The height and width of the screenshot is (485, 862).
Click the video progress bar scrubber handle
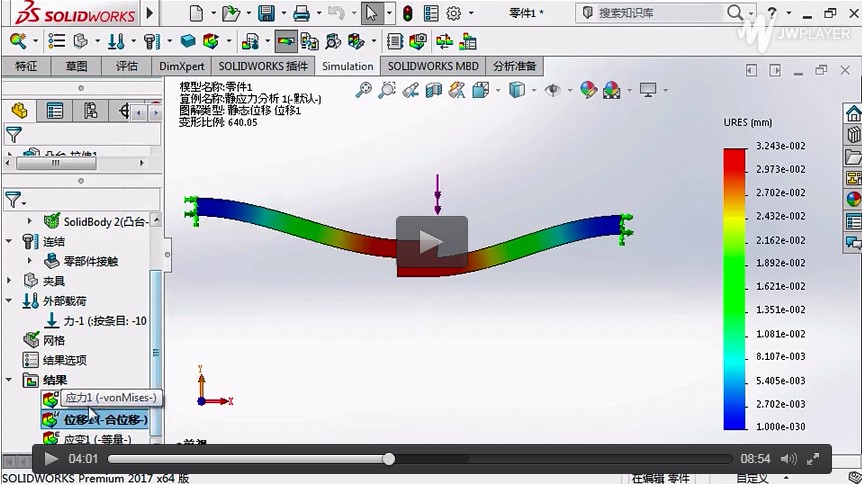tap(388, 459)
